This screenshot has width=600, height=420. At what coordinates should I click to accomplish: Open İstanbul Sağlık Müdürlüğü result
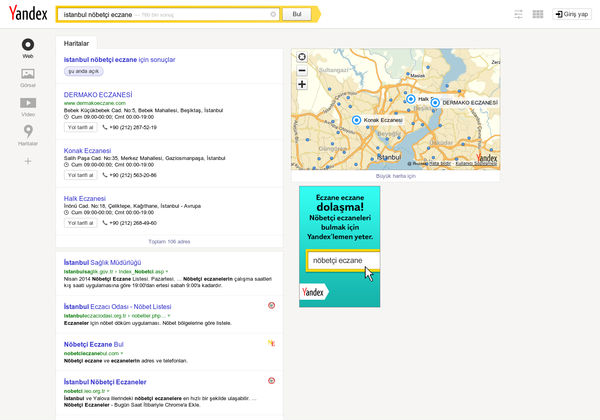click(x=102, y=262)
